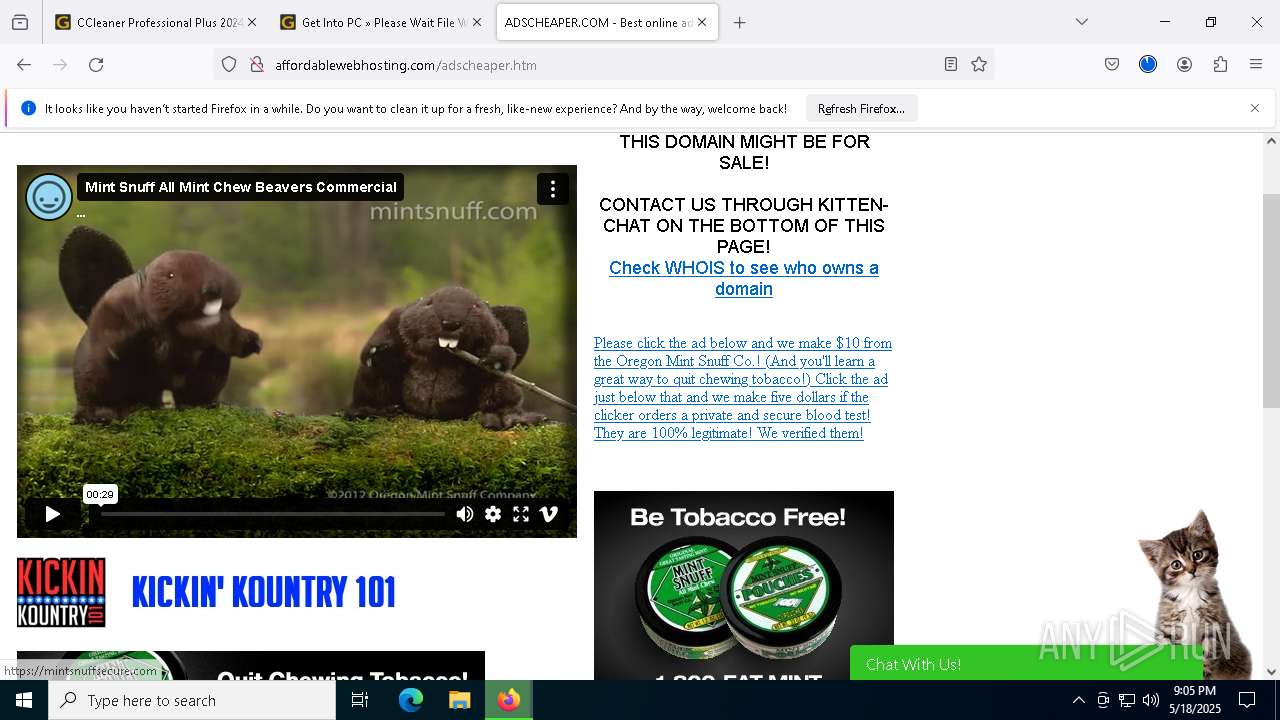Close the Get Into PC tab
1280x720 pixels.
click(477, 22)
